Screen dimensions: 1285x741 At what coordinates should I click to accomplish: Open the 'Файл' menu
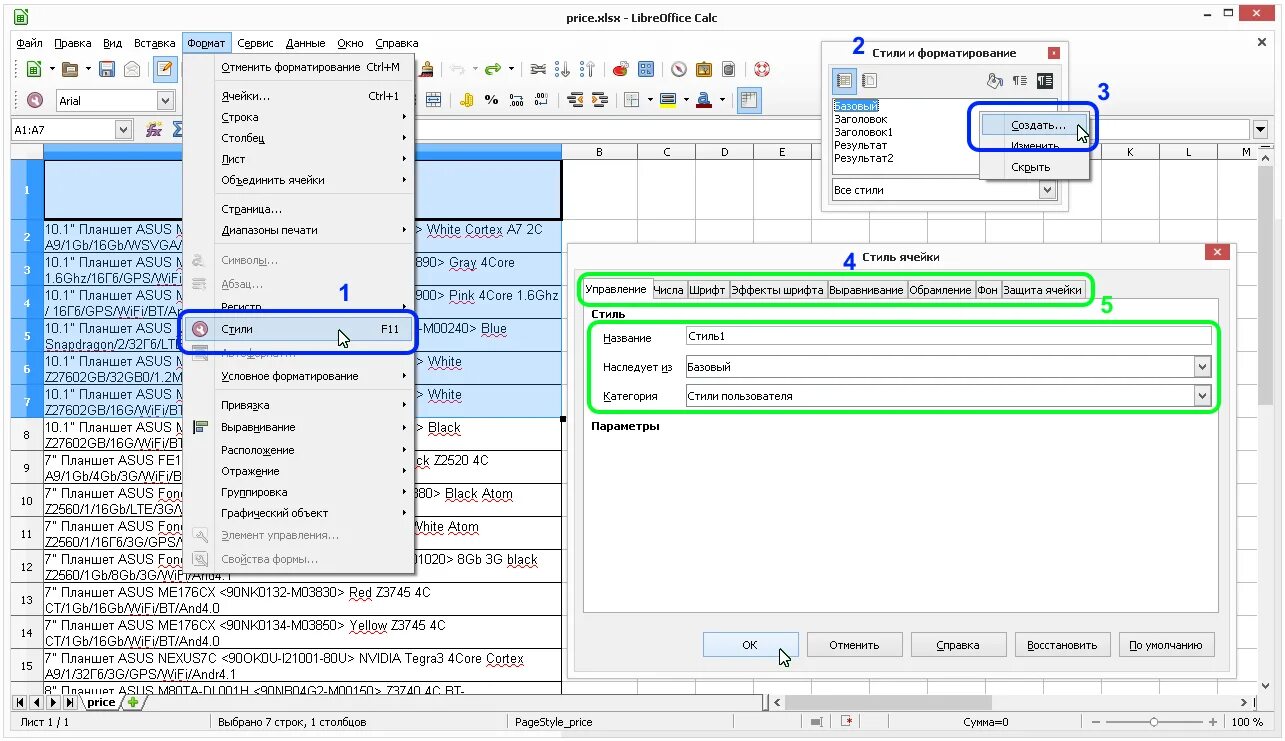[29, 44]
